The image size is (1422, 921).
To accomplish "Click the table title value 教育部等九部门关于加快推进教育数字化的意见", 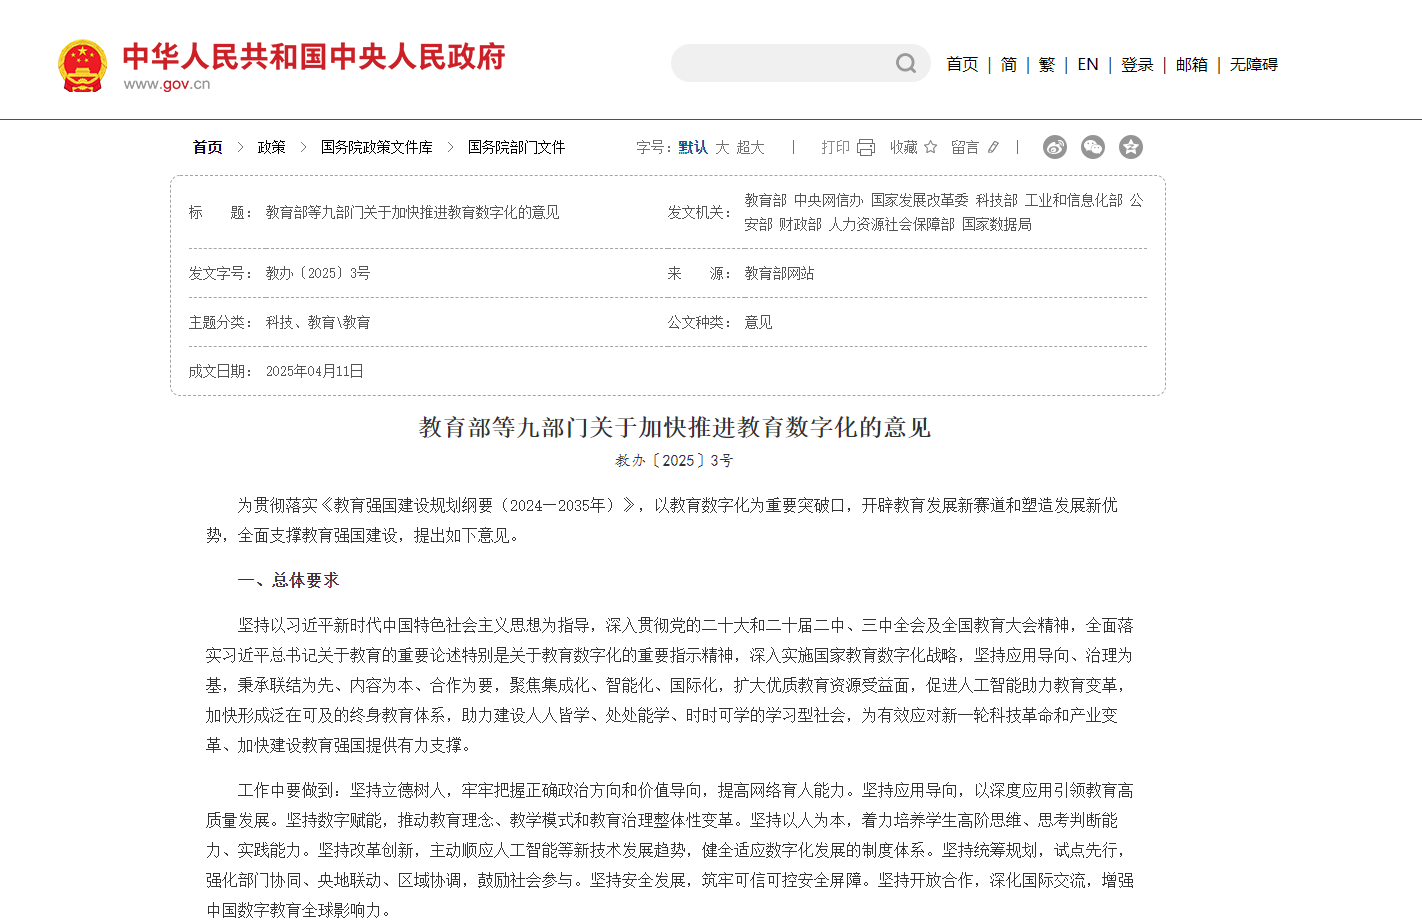I will 412,212.
